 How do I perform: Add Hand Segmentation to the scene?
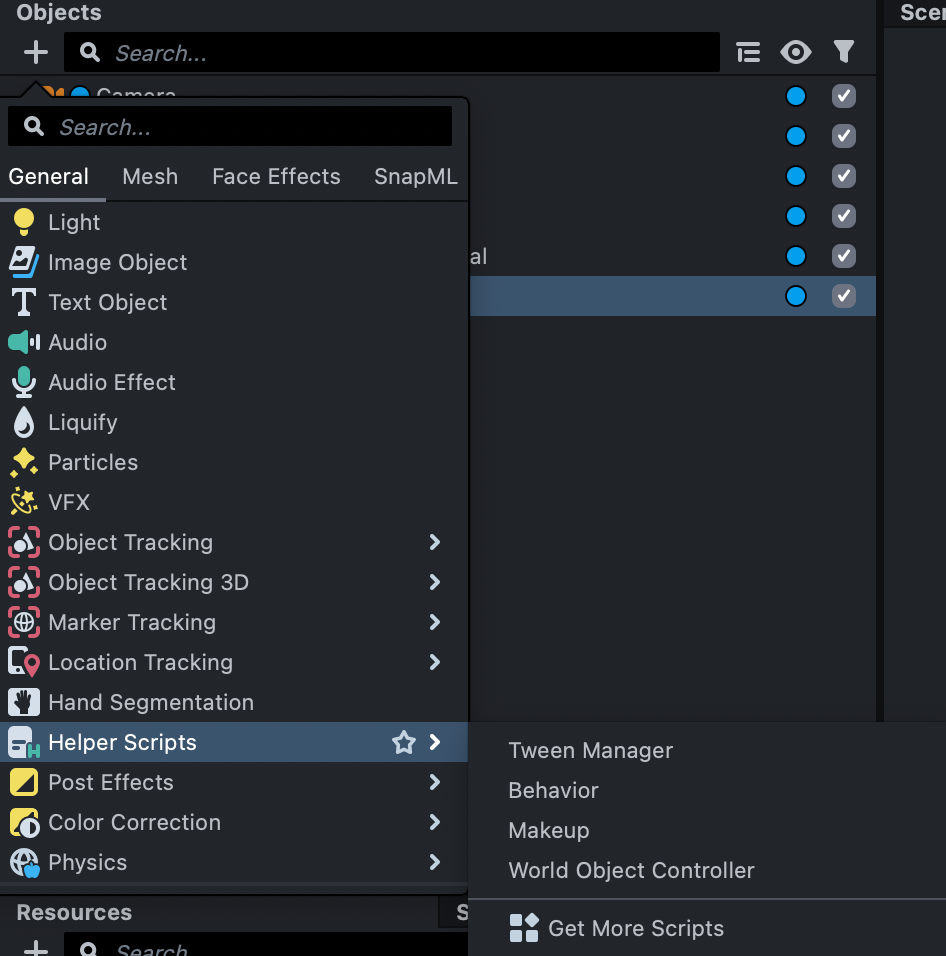pos(150,702)
